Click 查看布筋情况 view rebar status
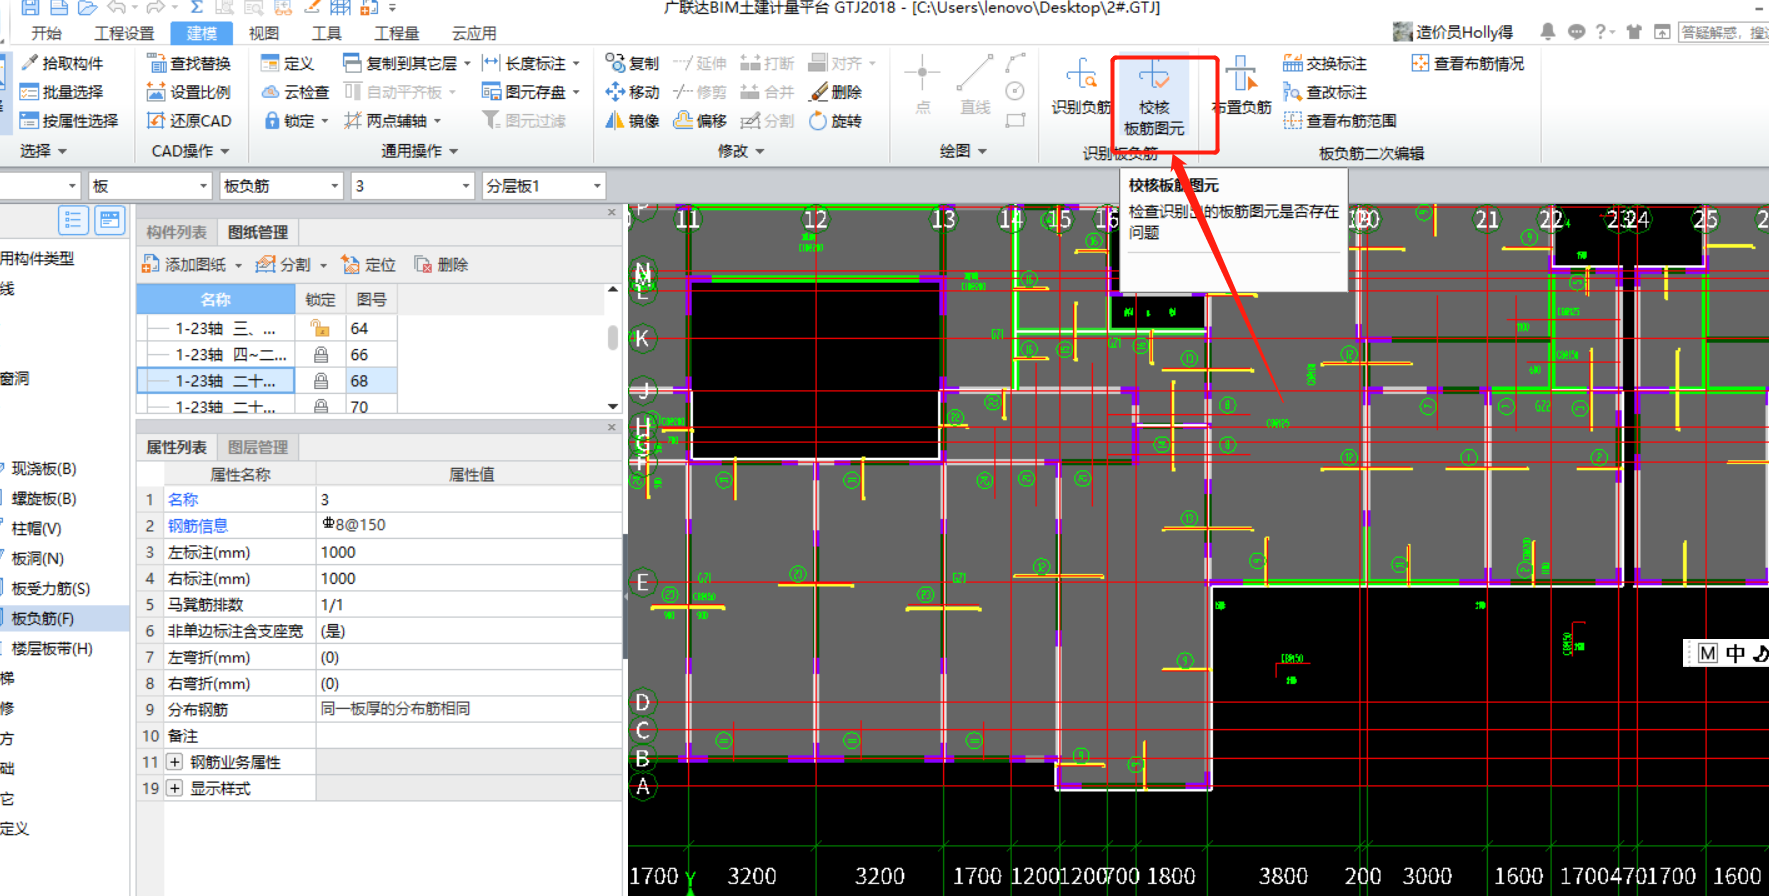The image size is (1769, 896). click(1468, 63)
